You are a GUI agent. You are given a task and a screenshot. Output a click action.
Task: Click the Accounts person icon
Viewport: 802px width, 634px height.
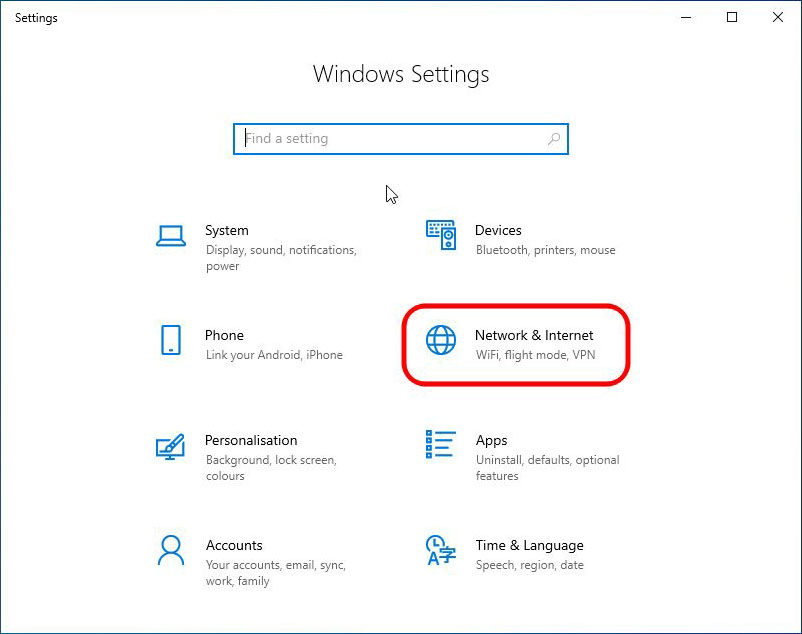(x=171, y=550)
